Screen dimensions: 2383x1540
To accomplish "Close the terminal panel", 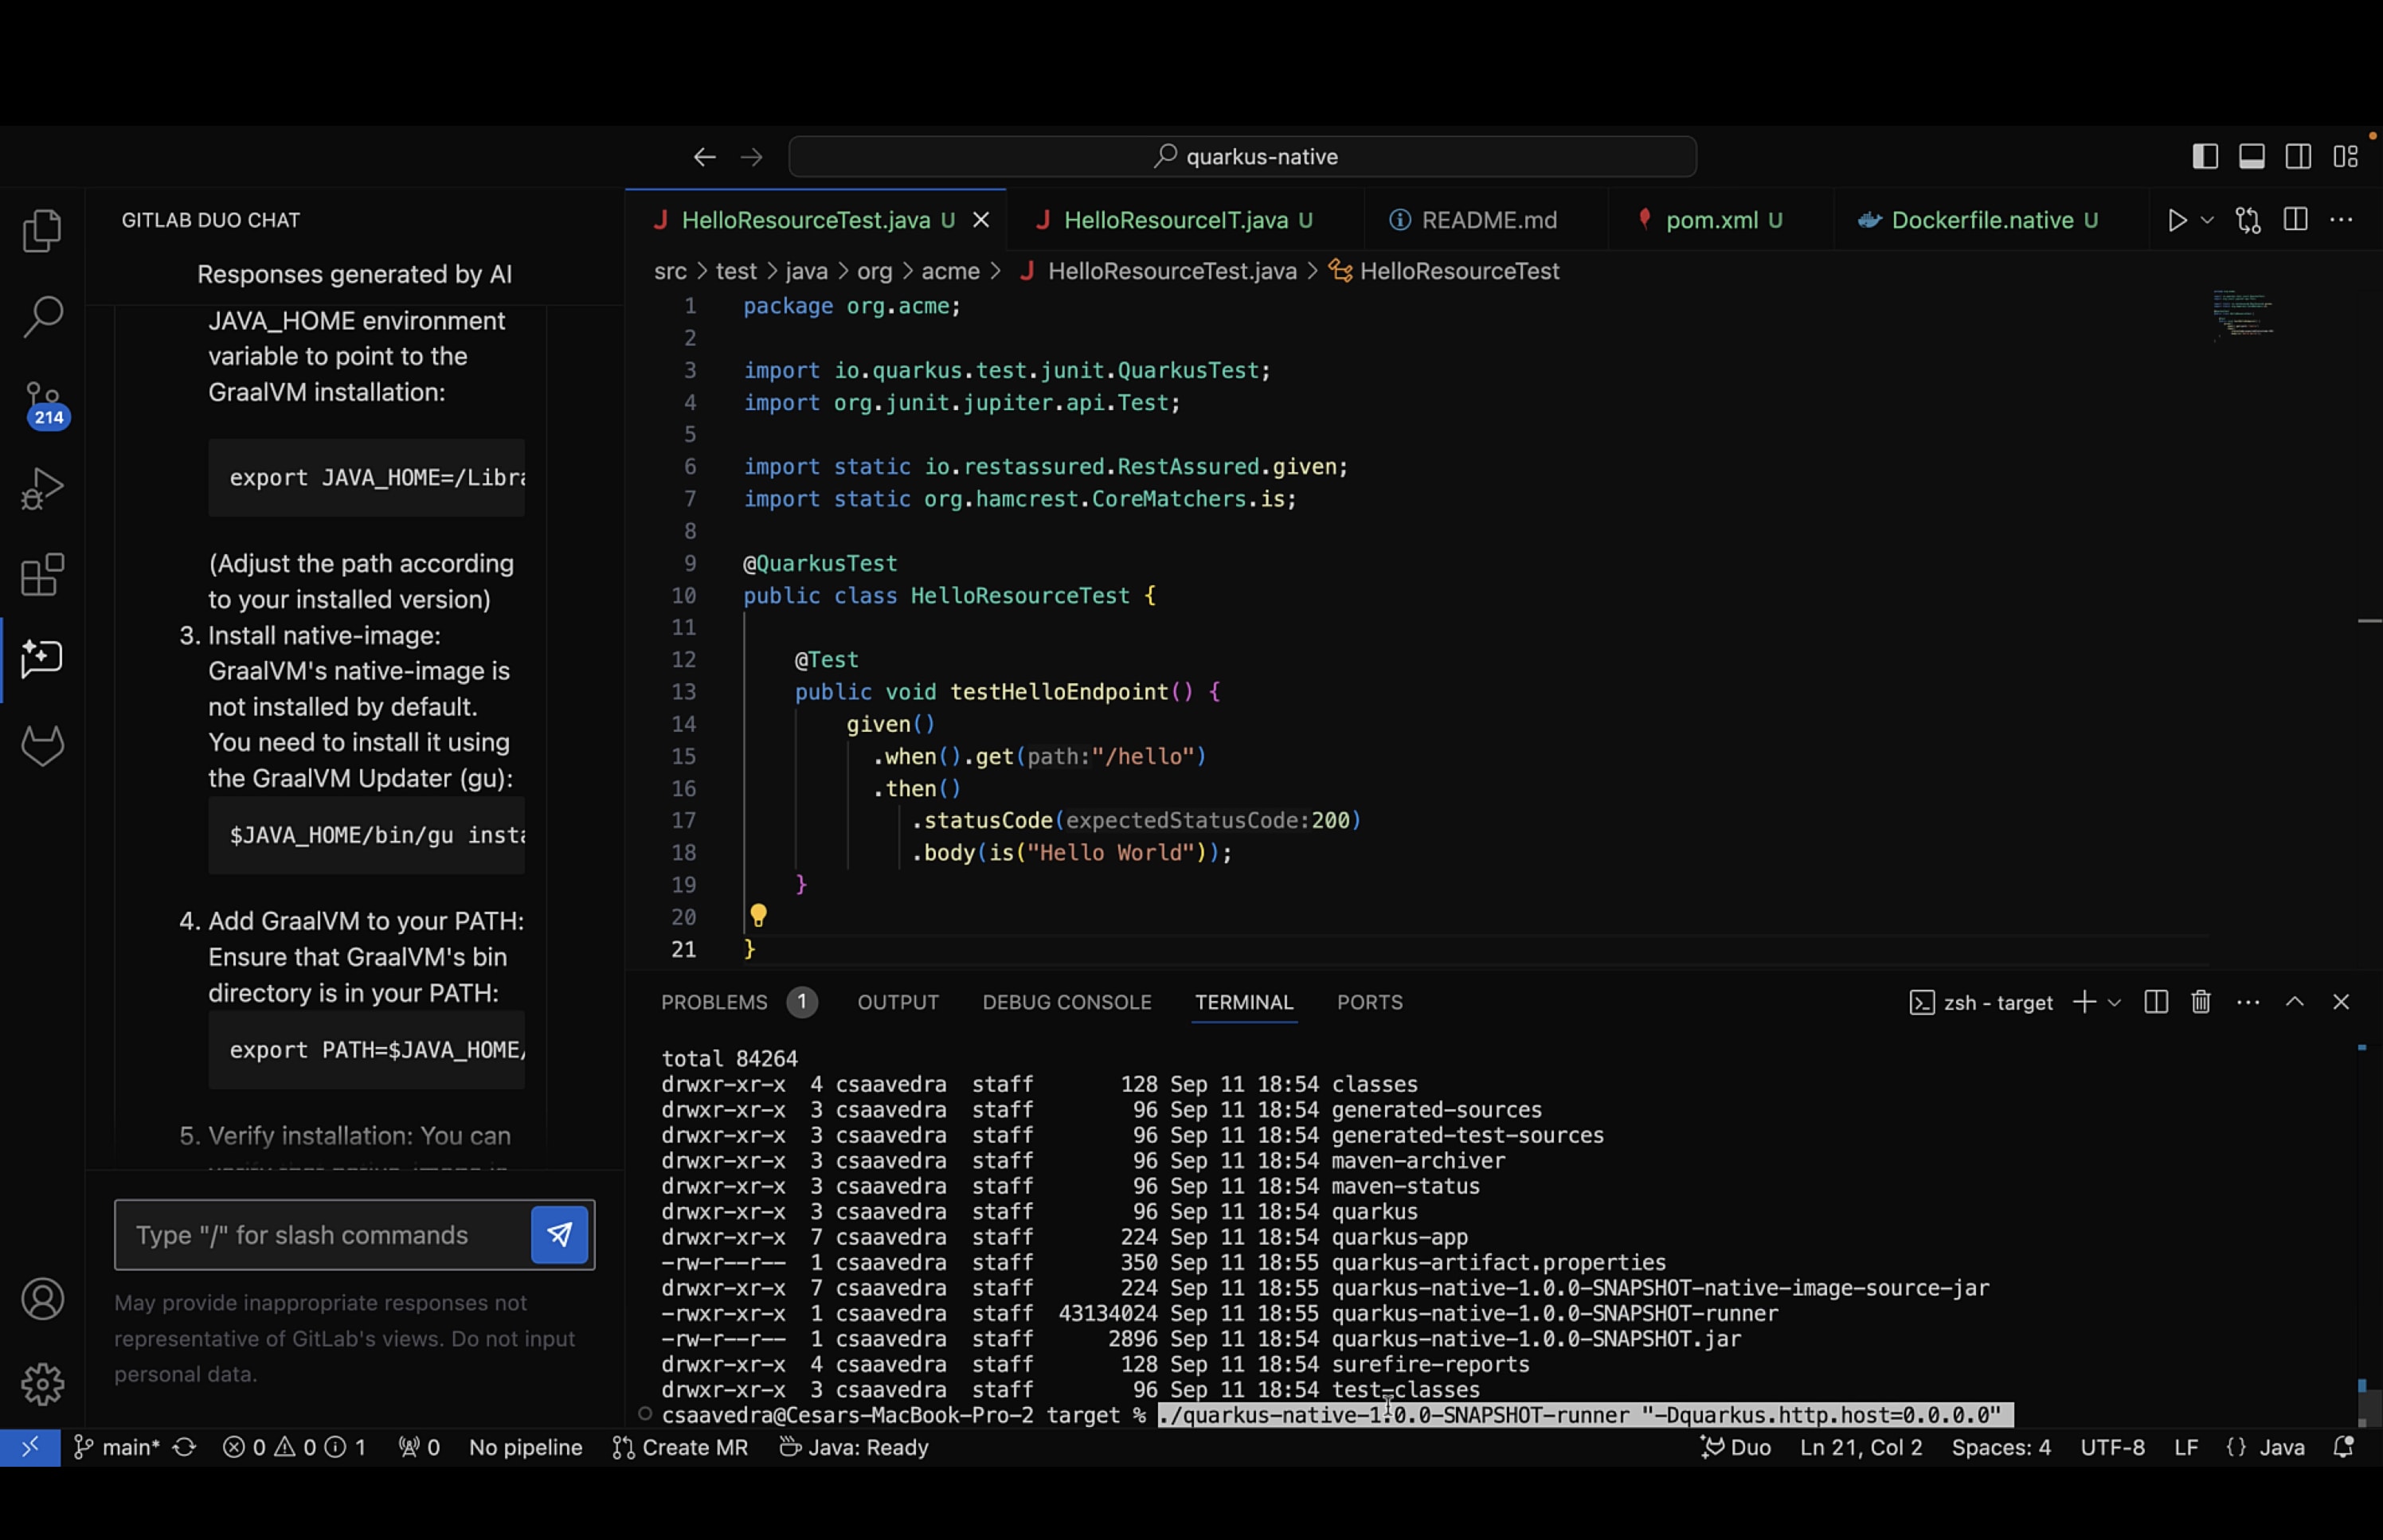I will tap(2340, 1002).
